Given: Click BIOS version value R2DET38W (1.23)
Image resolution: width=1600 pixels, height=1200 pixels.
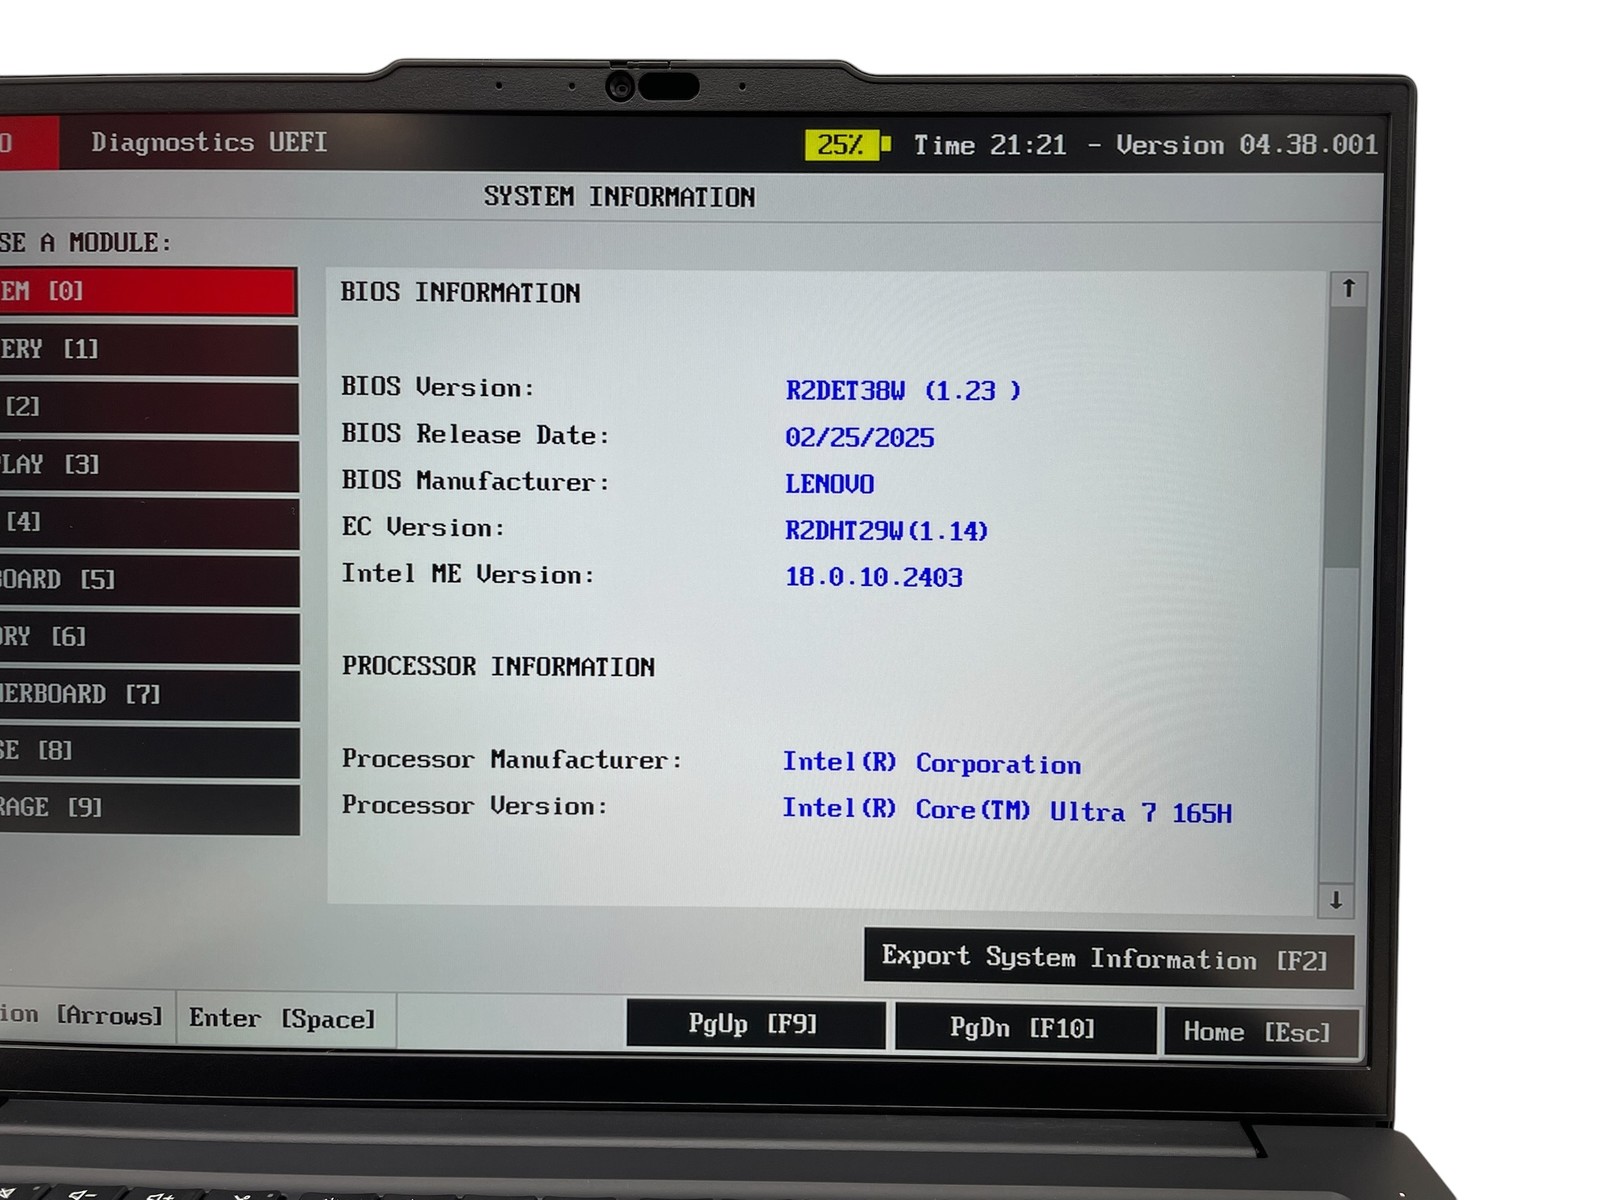Looking at the screenshot, I should coord(903,391).
